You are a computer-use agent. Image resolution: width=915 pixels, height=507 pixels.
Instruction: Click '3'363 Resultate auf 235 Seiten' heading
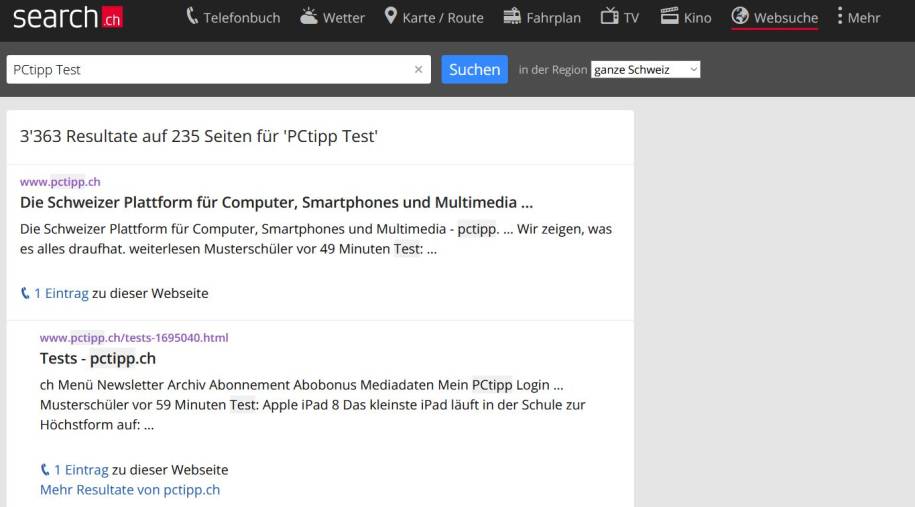pyautogui.click(x=198, y=136)
